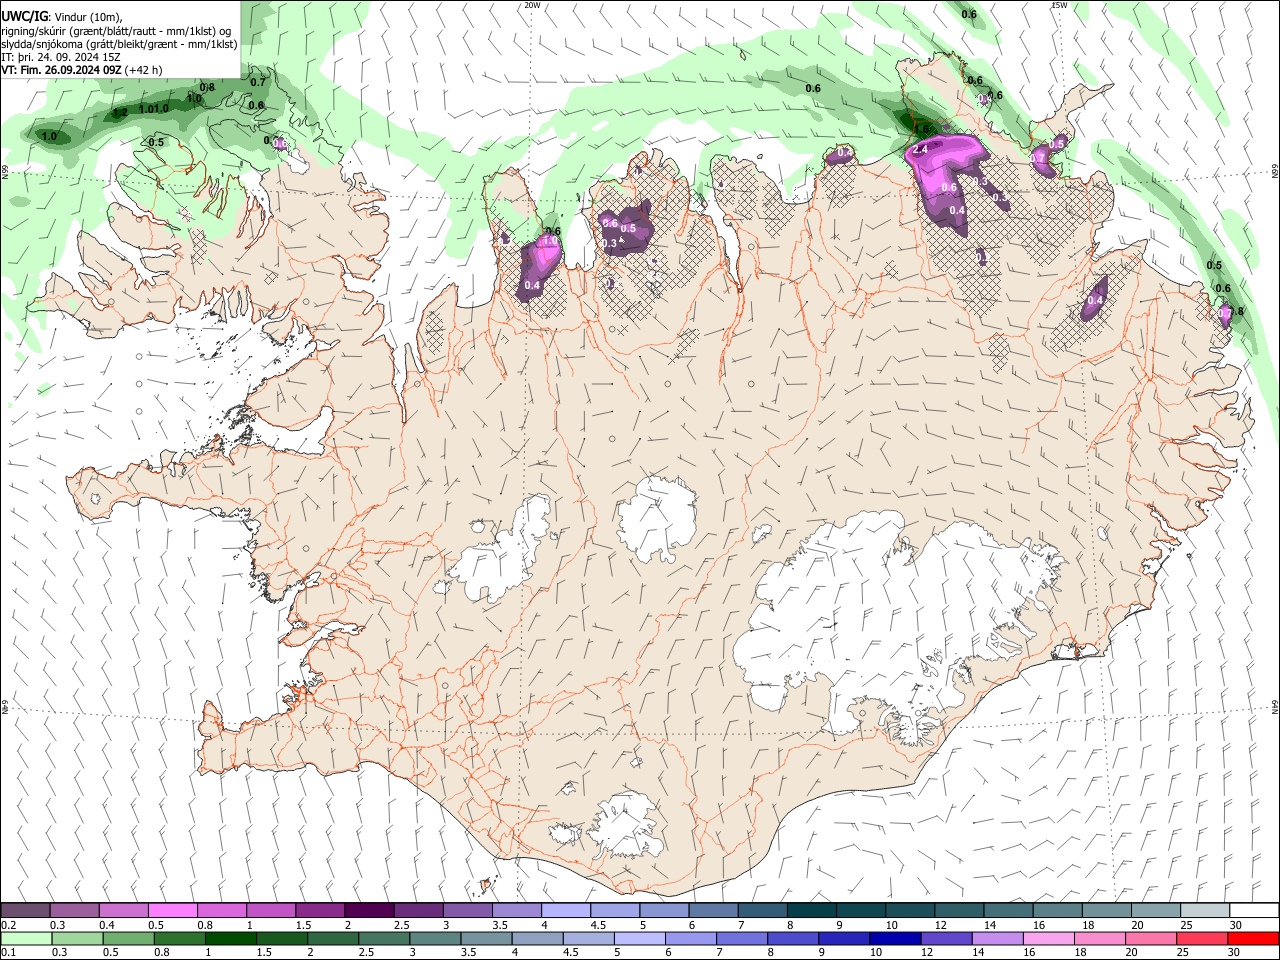Pick rain scale swatch between 1.5 and 2
This screenshot has width=1280, height=960.
[281, 939]
